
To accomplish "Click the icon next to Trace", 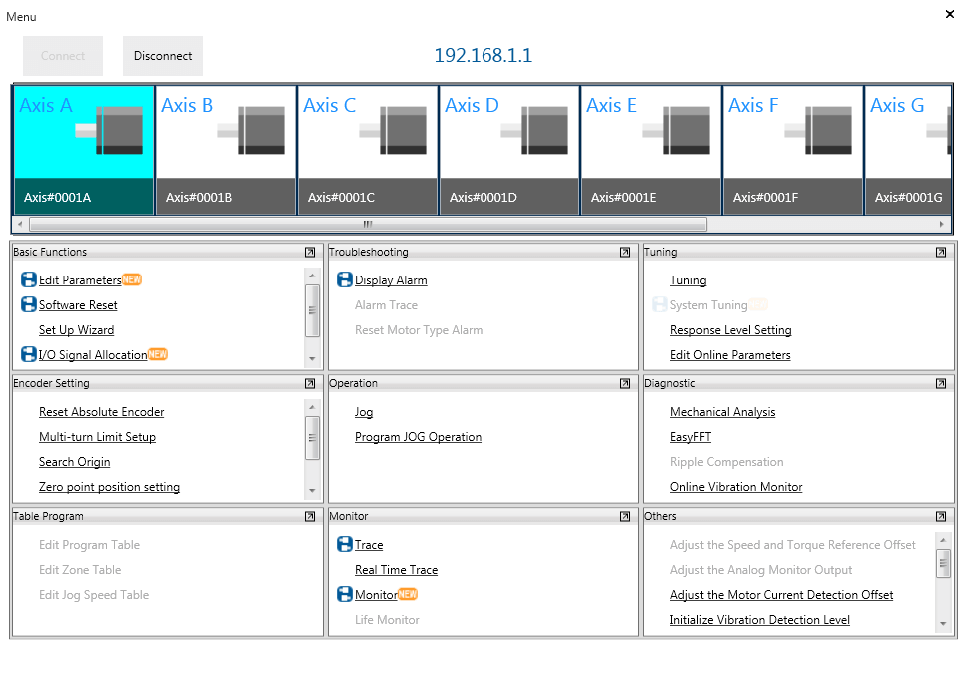I will pyautogui.click(x=345, y=545).
